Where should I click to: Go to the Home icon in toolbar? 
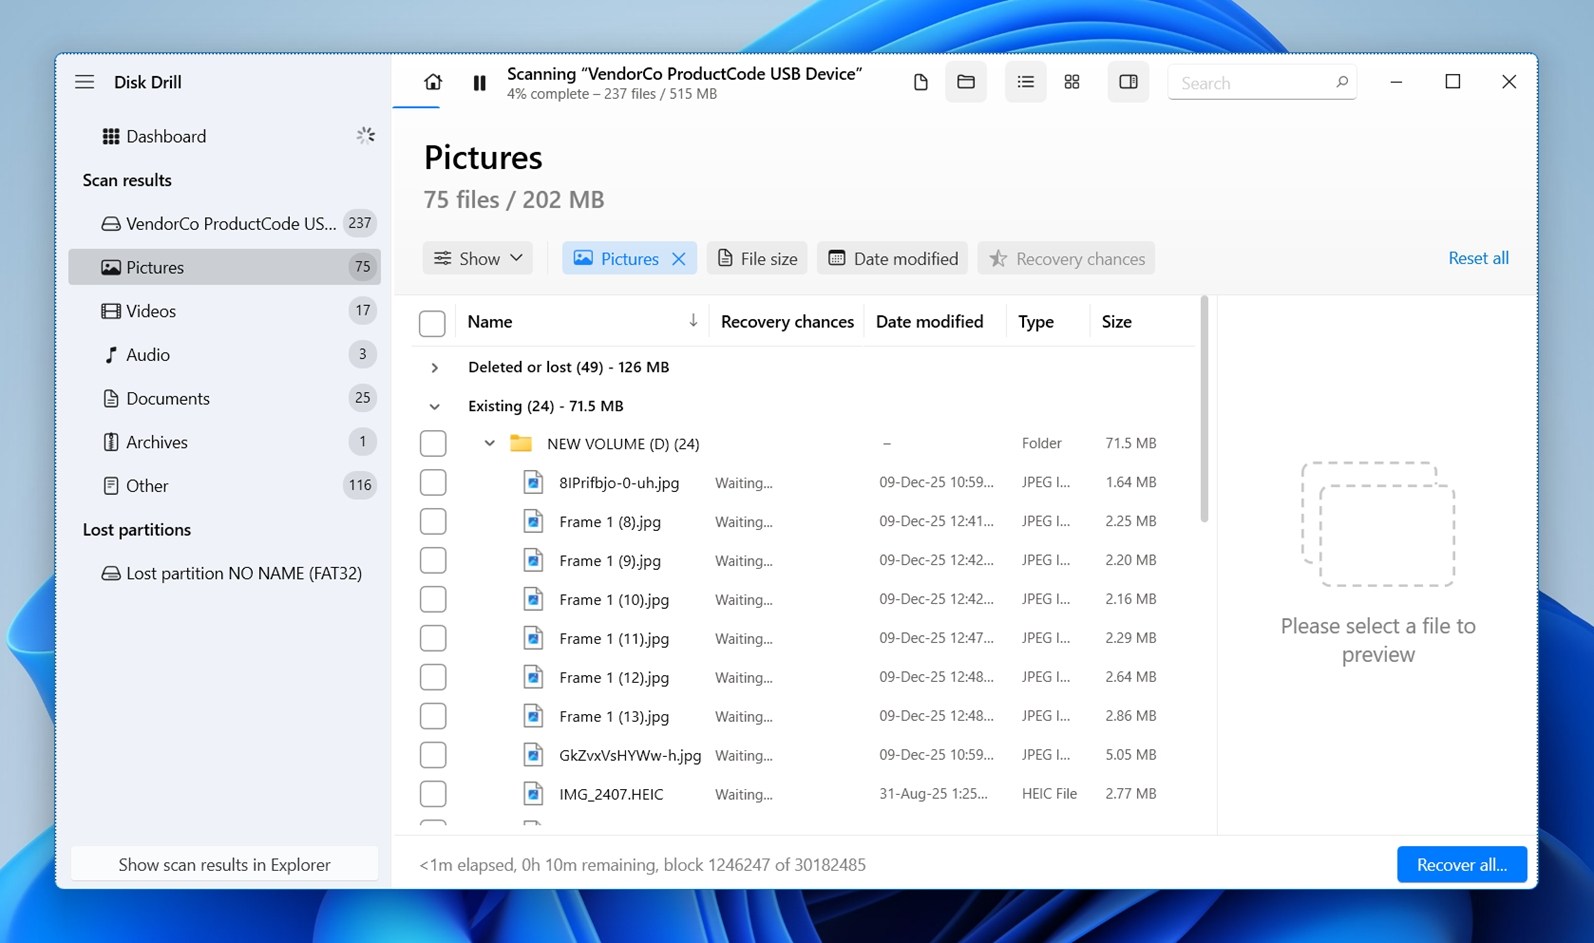coord(432,82)
